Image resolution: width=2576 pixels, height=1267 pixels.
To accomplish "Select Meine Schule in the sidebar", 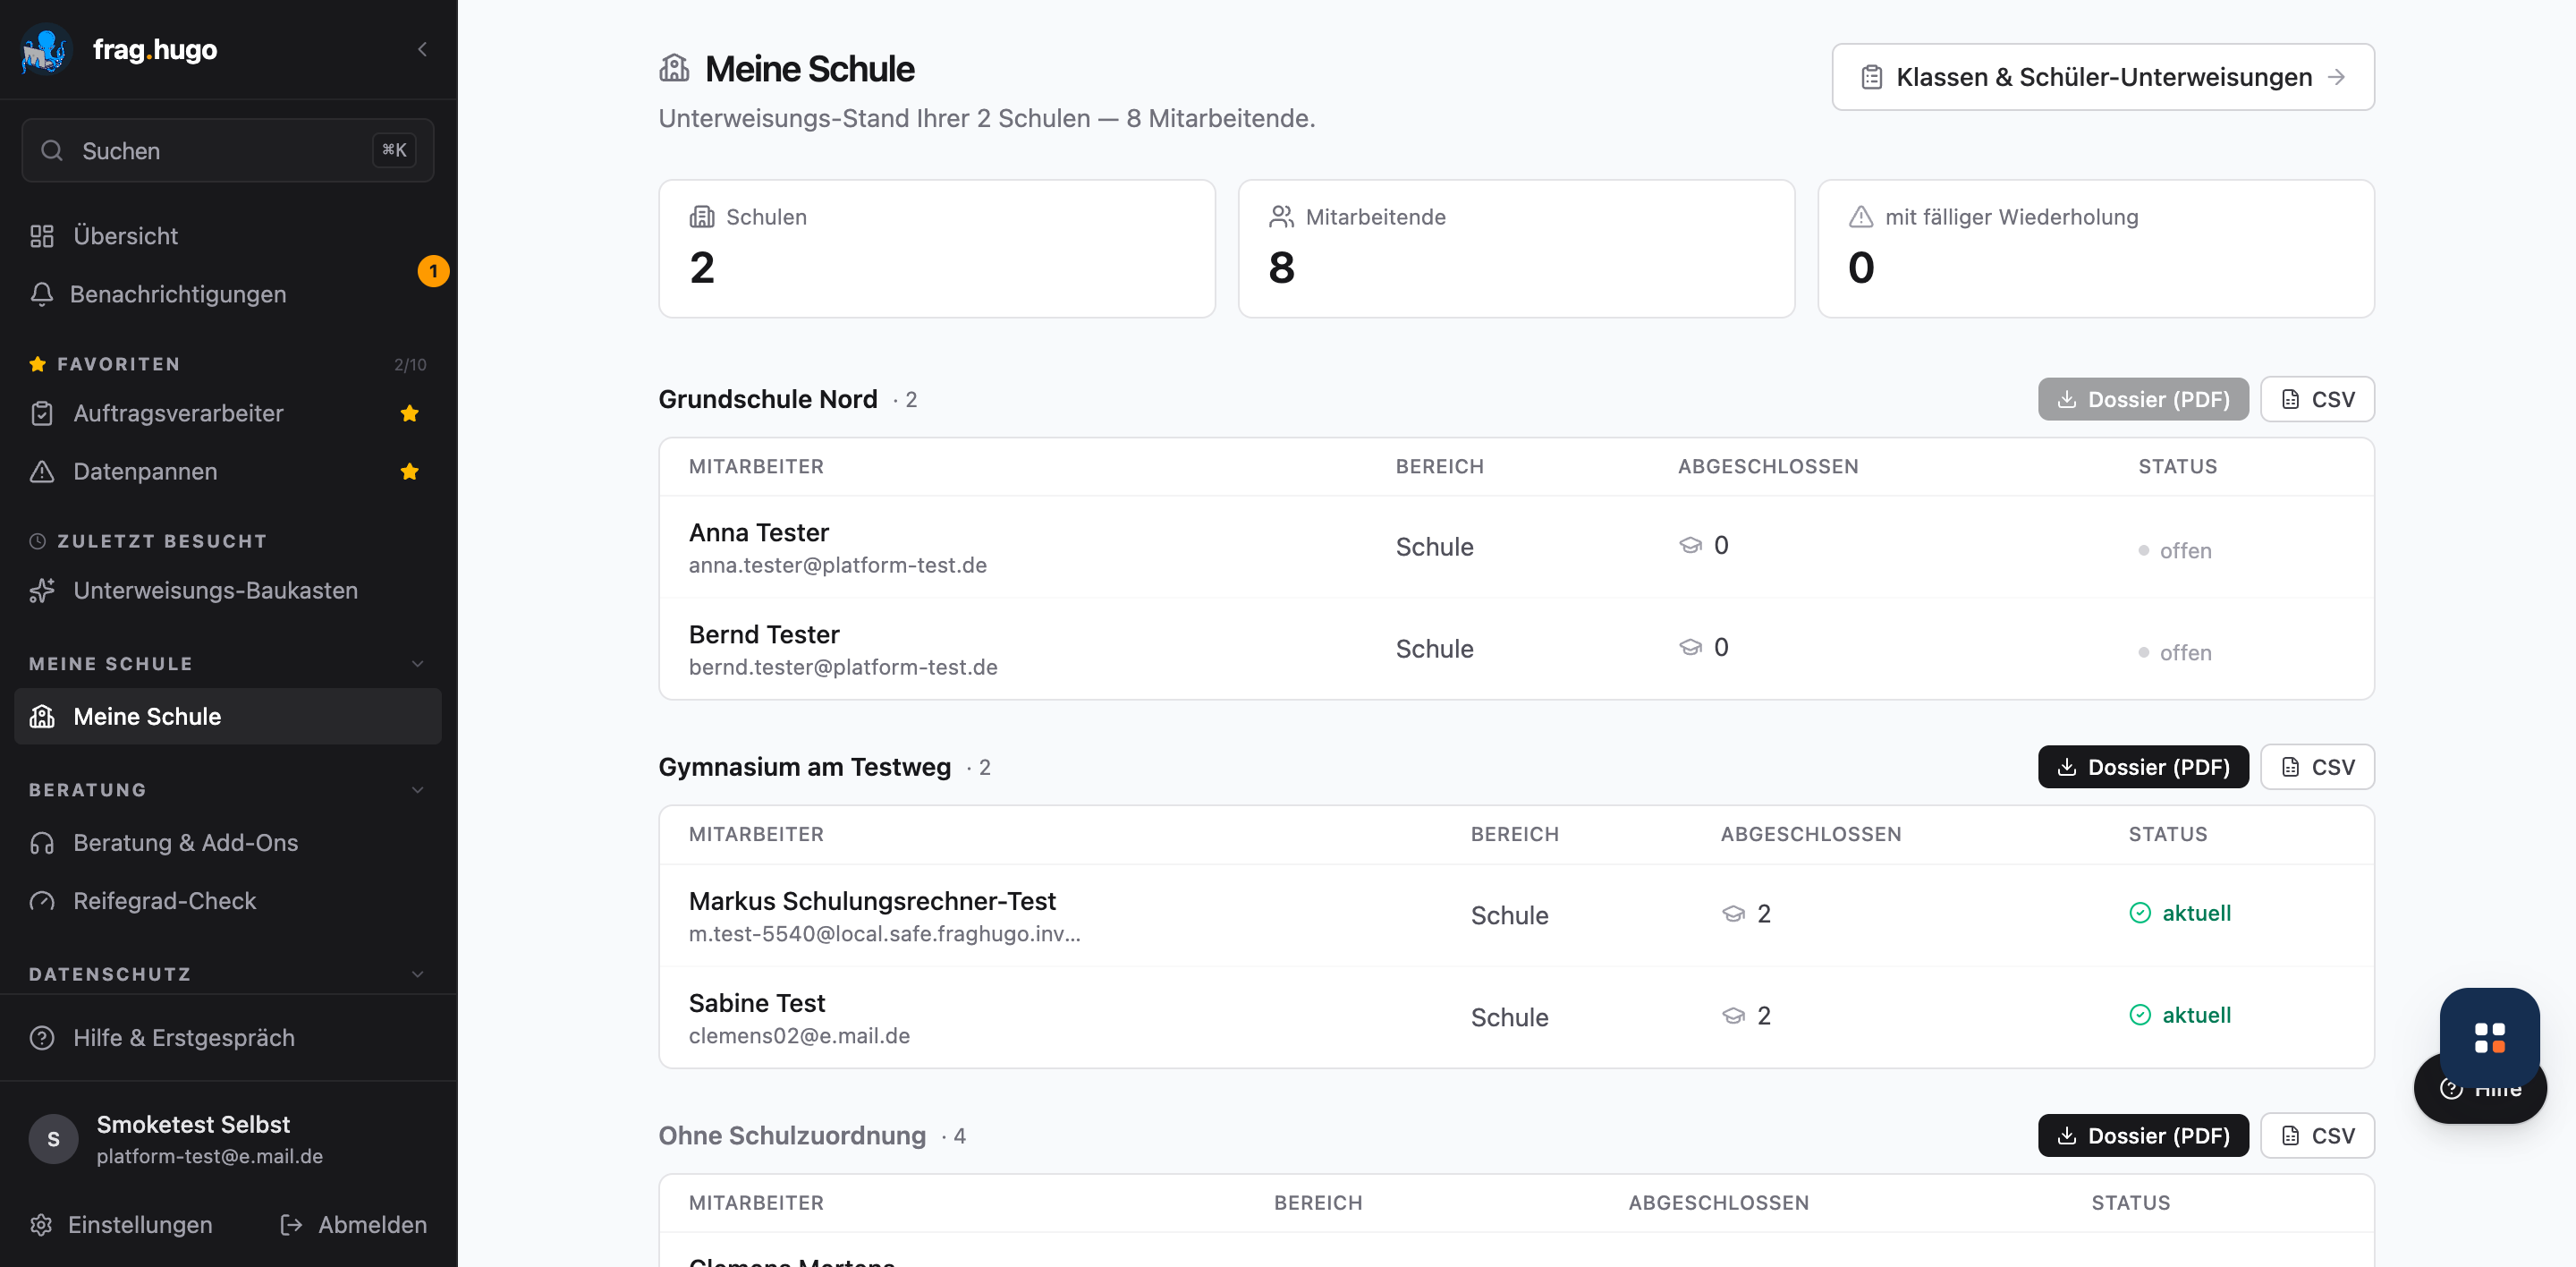I will [x=228, y=716].
